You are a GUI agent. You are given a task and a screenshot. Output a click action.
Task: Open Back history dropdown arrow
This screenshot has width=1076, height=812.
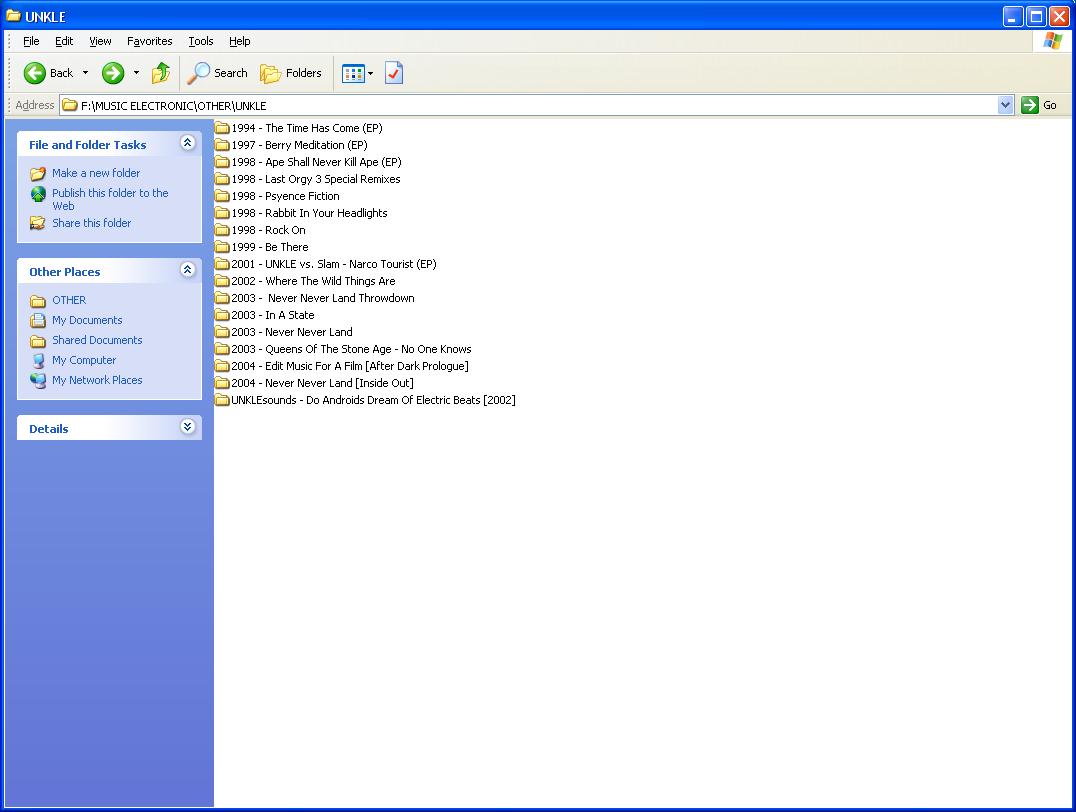point(85,73)
